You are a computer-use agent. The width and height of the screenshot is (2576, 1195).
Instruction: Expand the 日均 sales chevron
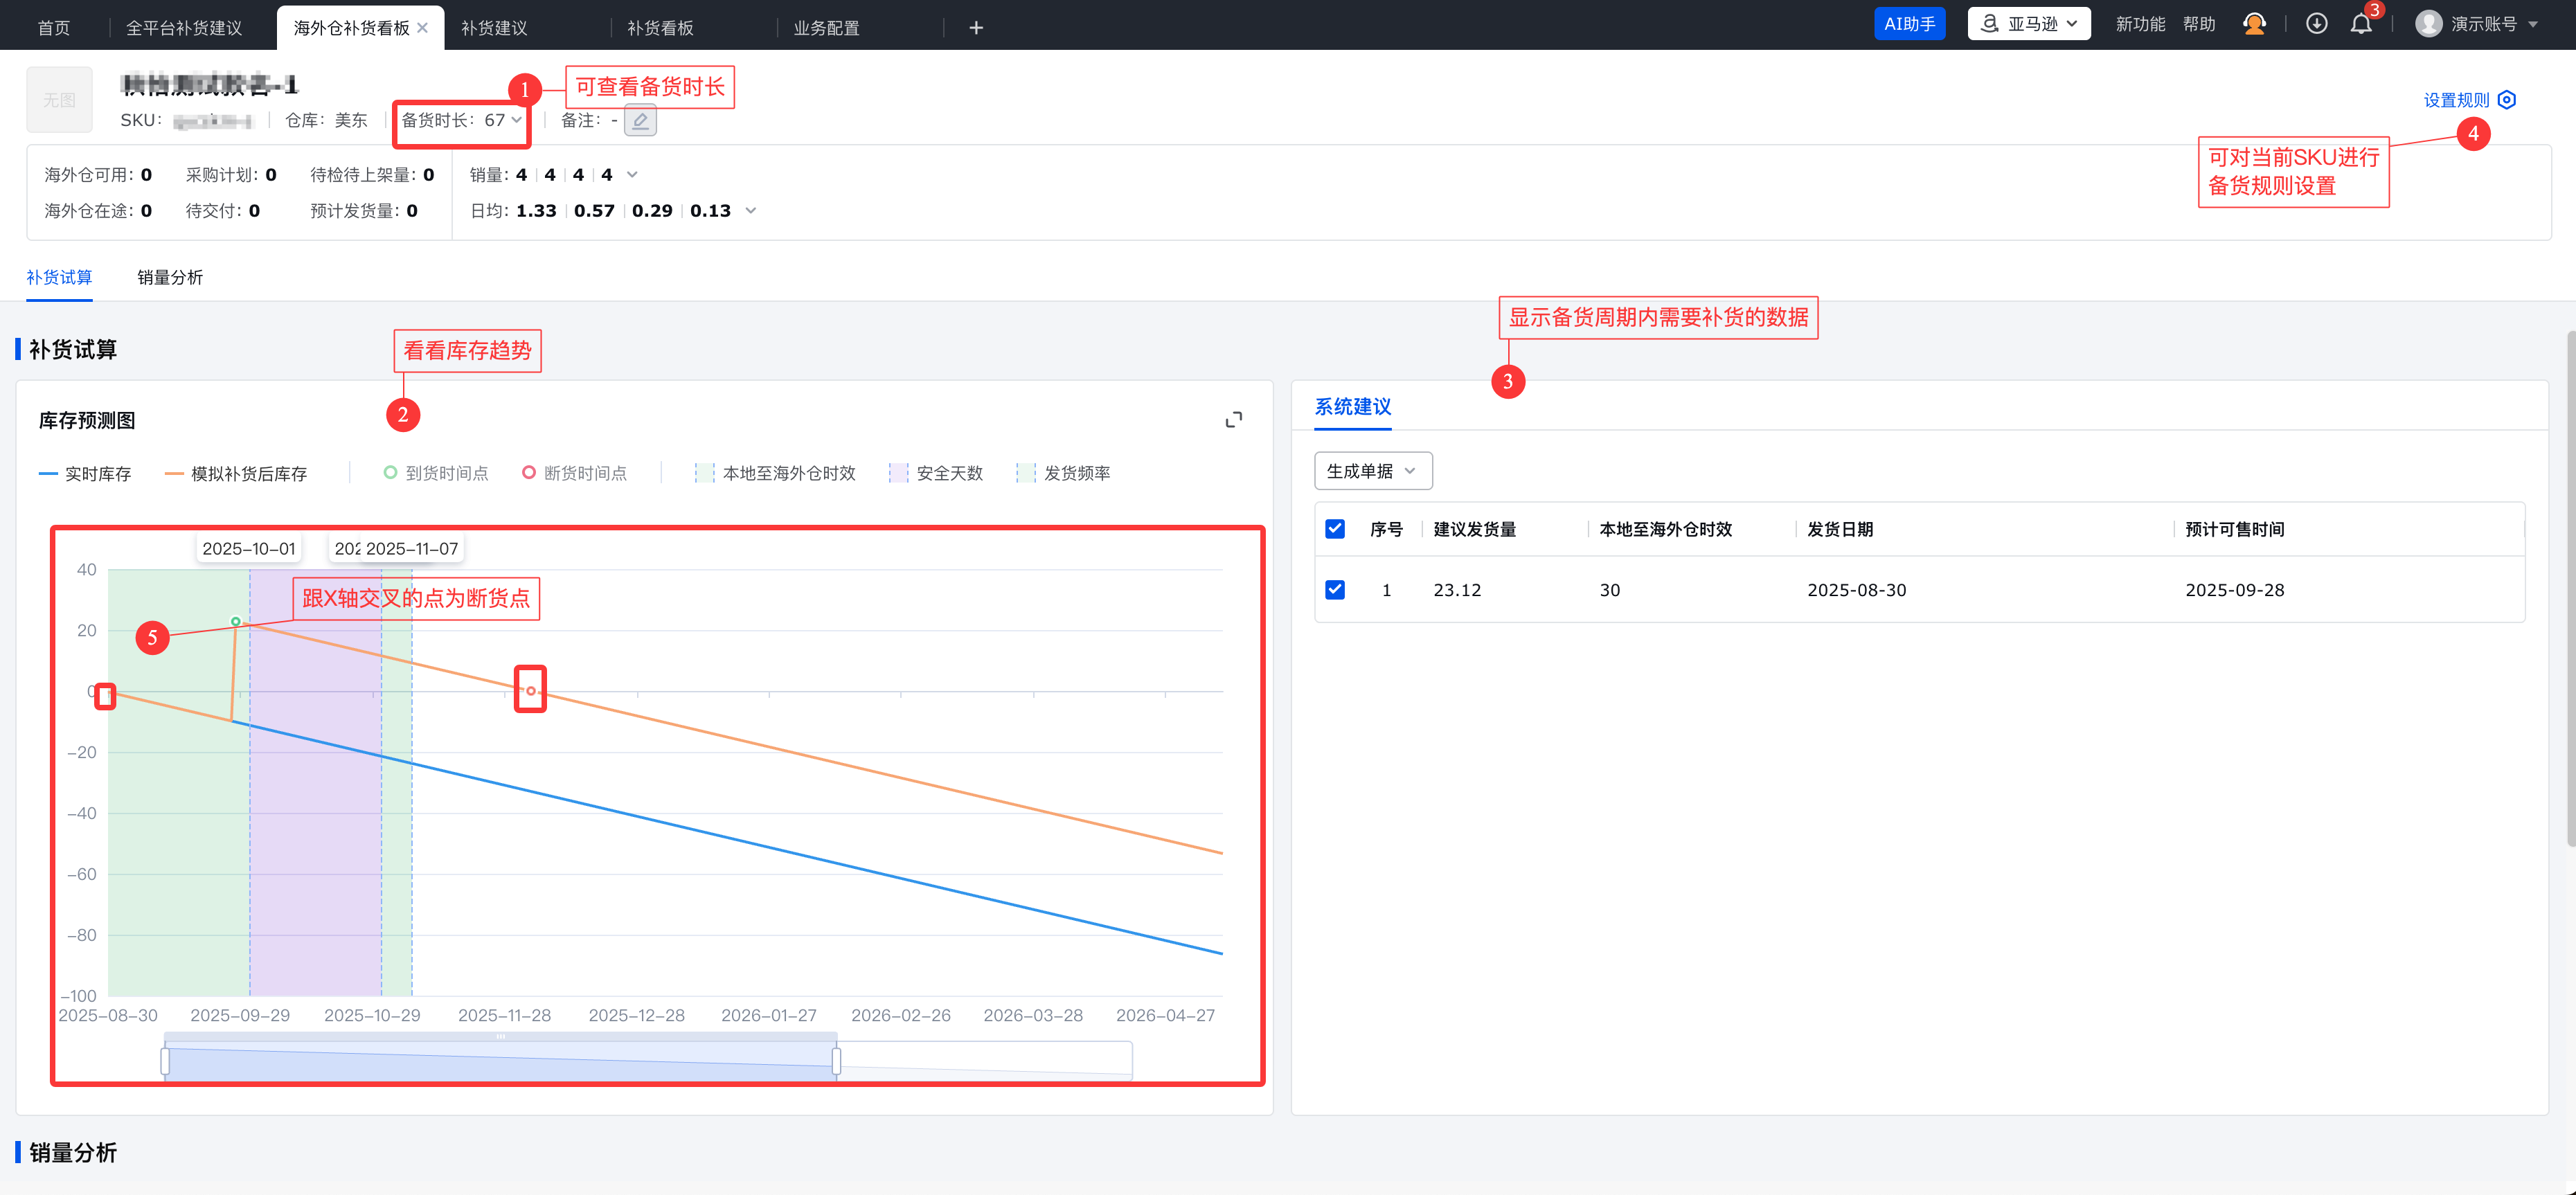click(x=751, y=211)
